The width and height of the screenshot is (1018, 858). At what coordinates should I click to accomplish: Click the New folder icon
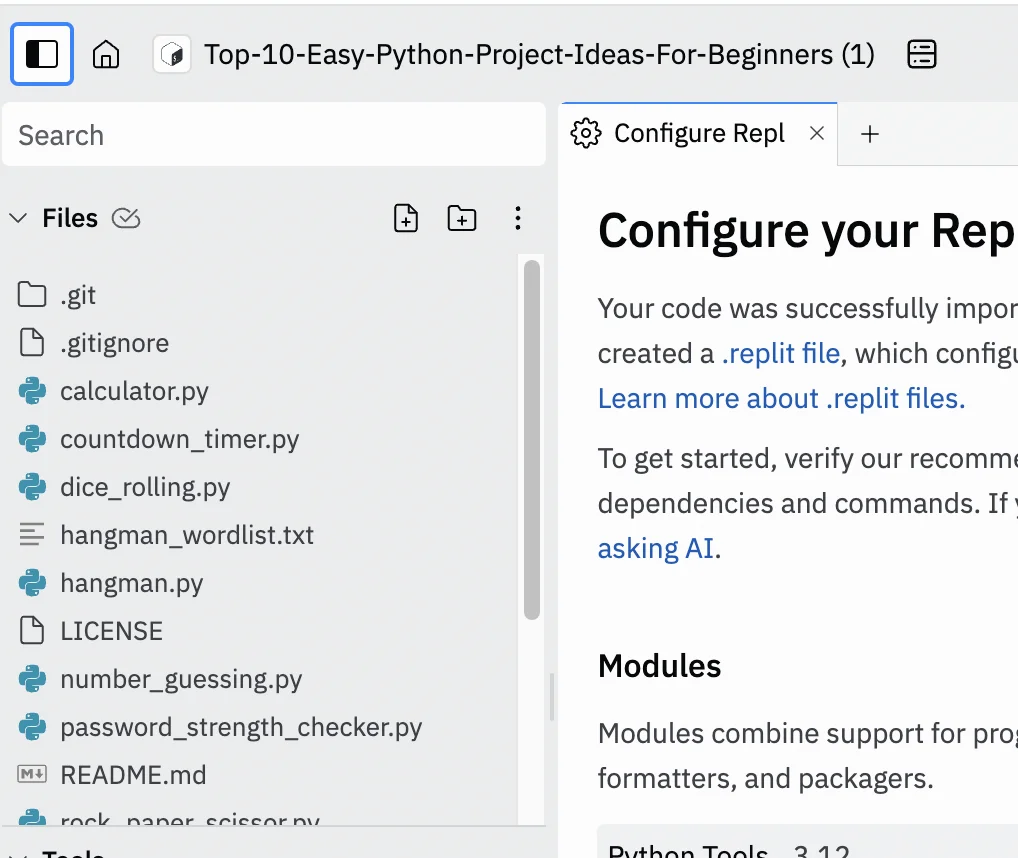[x=461, y=218]
